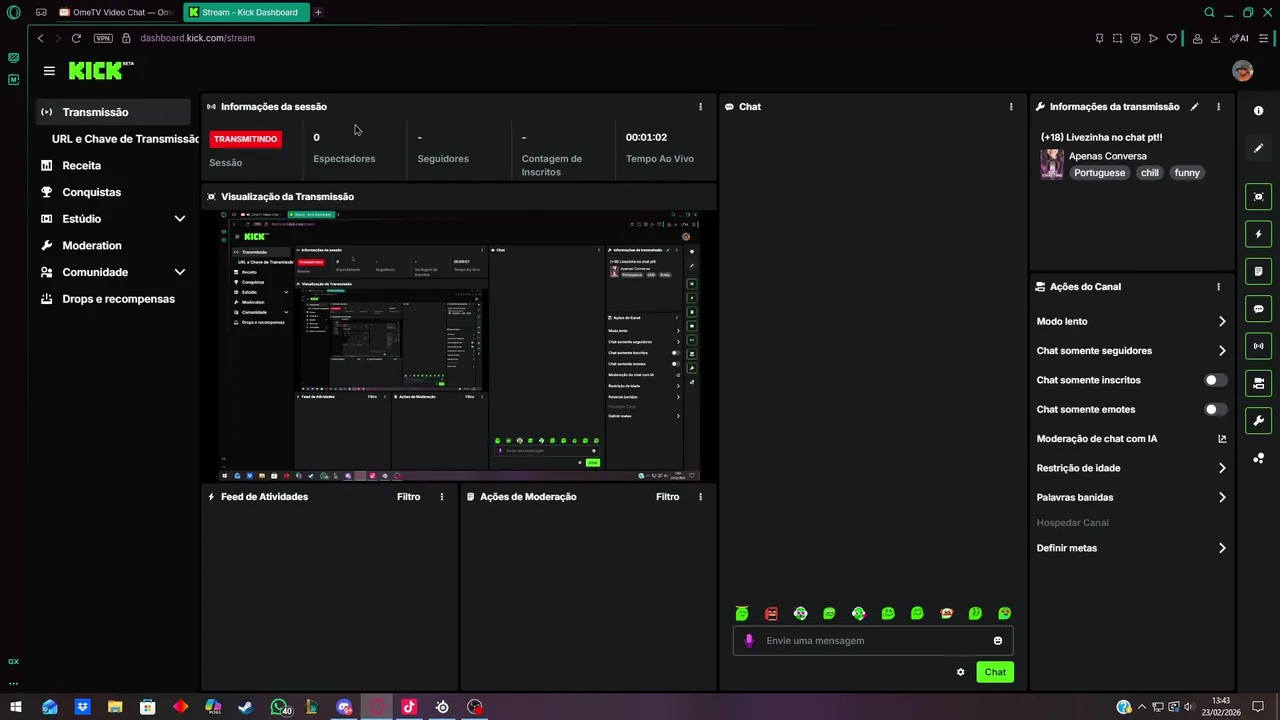Open URL e Chave de Transmissão page
The width and height of the screenshot is (1280, 720).
[x=125, y=139]
